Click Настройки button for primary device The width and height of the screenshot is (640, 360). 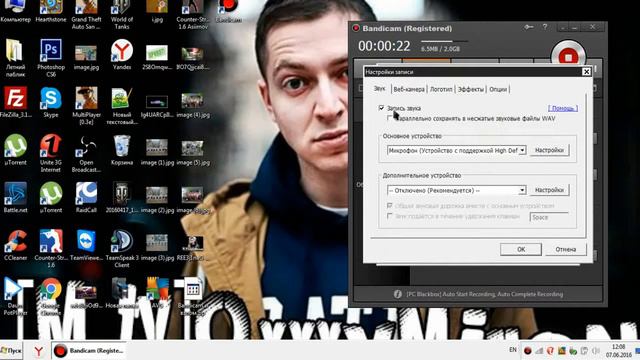(x=549, y=150)
